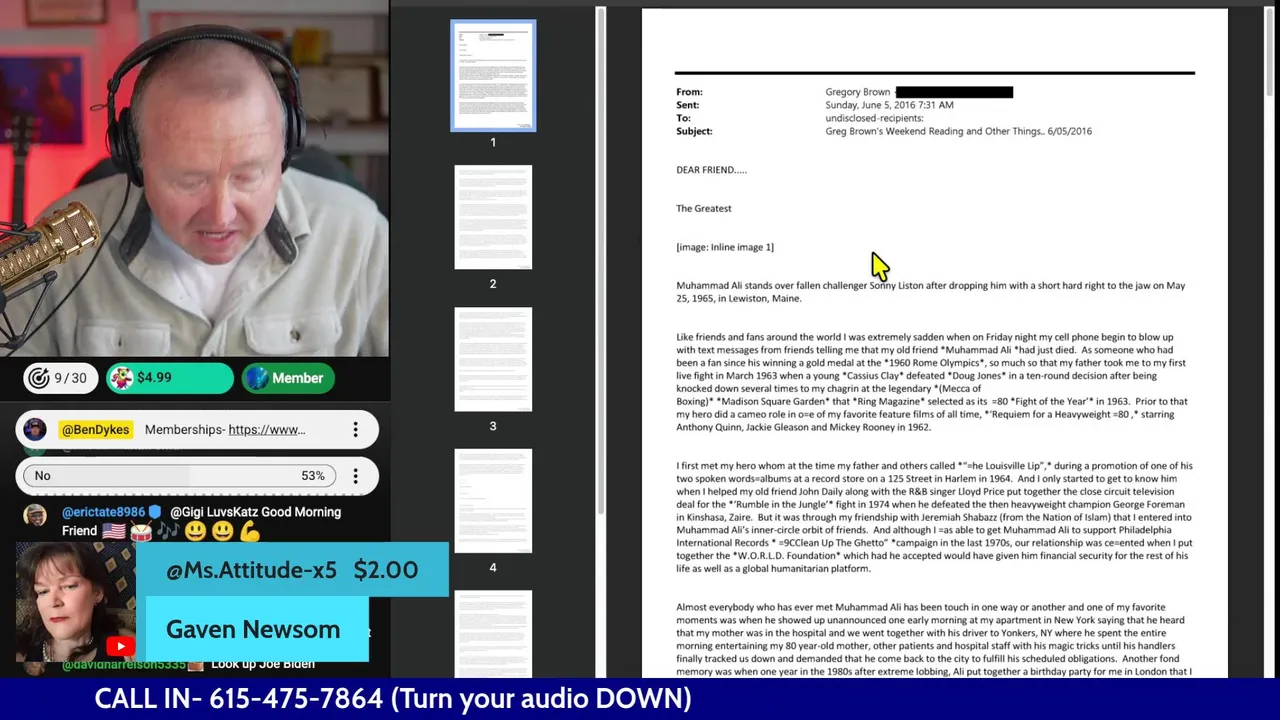
Task: Click the @erictate8986 avatar in chat
Action: point(35,515)
